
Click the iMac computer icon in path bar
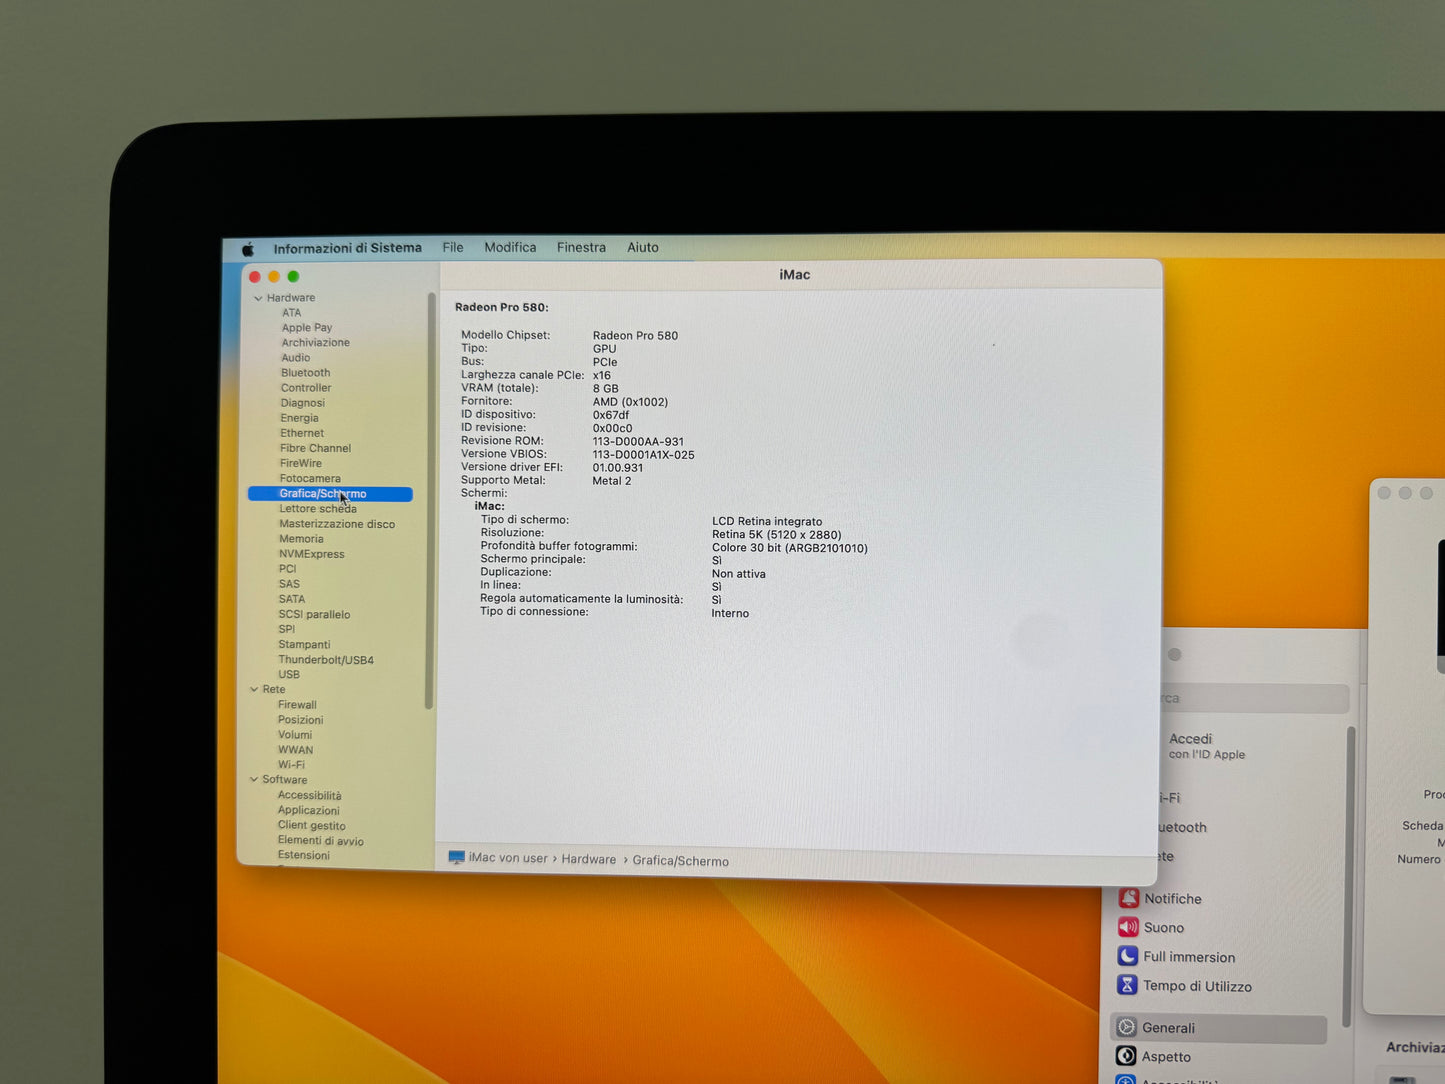[x=457, y=857]
